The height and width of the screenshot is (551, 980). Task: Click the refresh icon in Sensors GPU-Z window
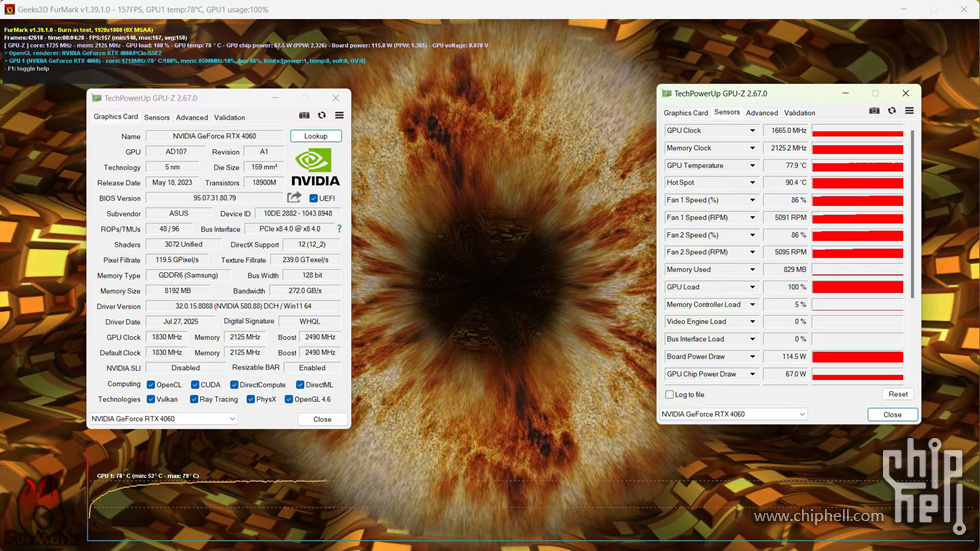[x=892, y=111]
